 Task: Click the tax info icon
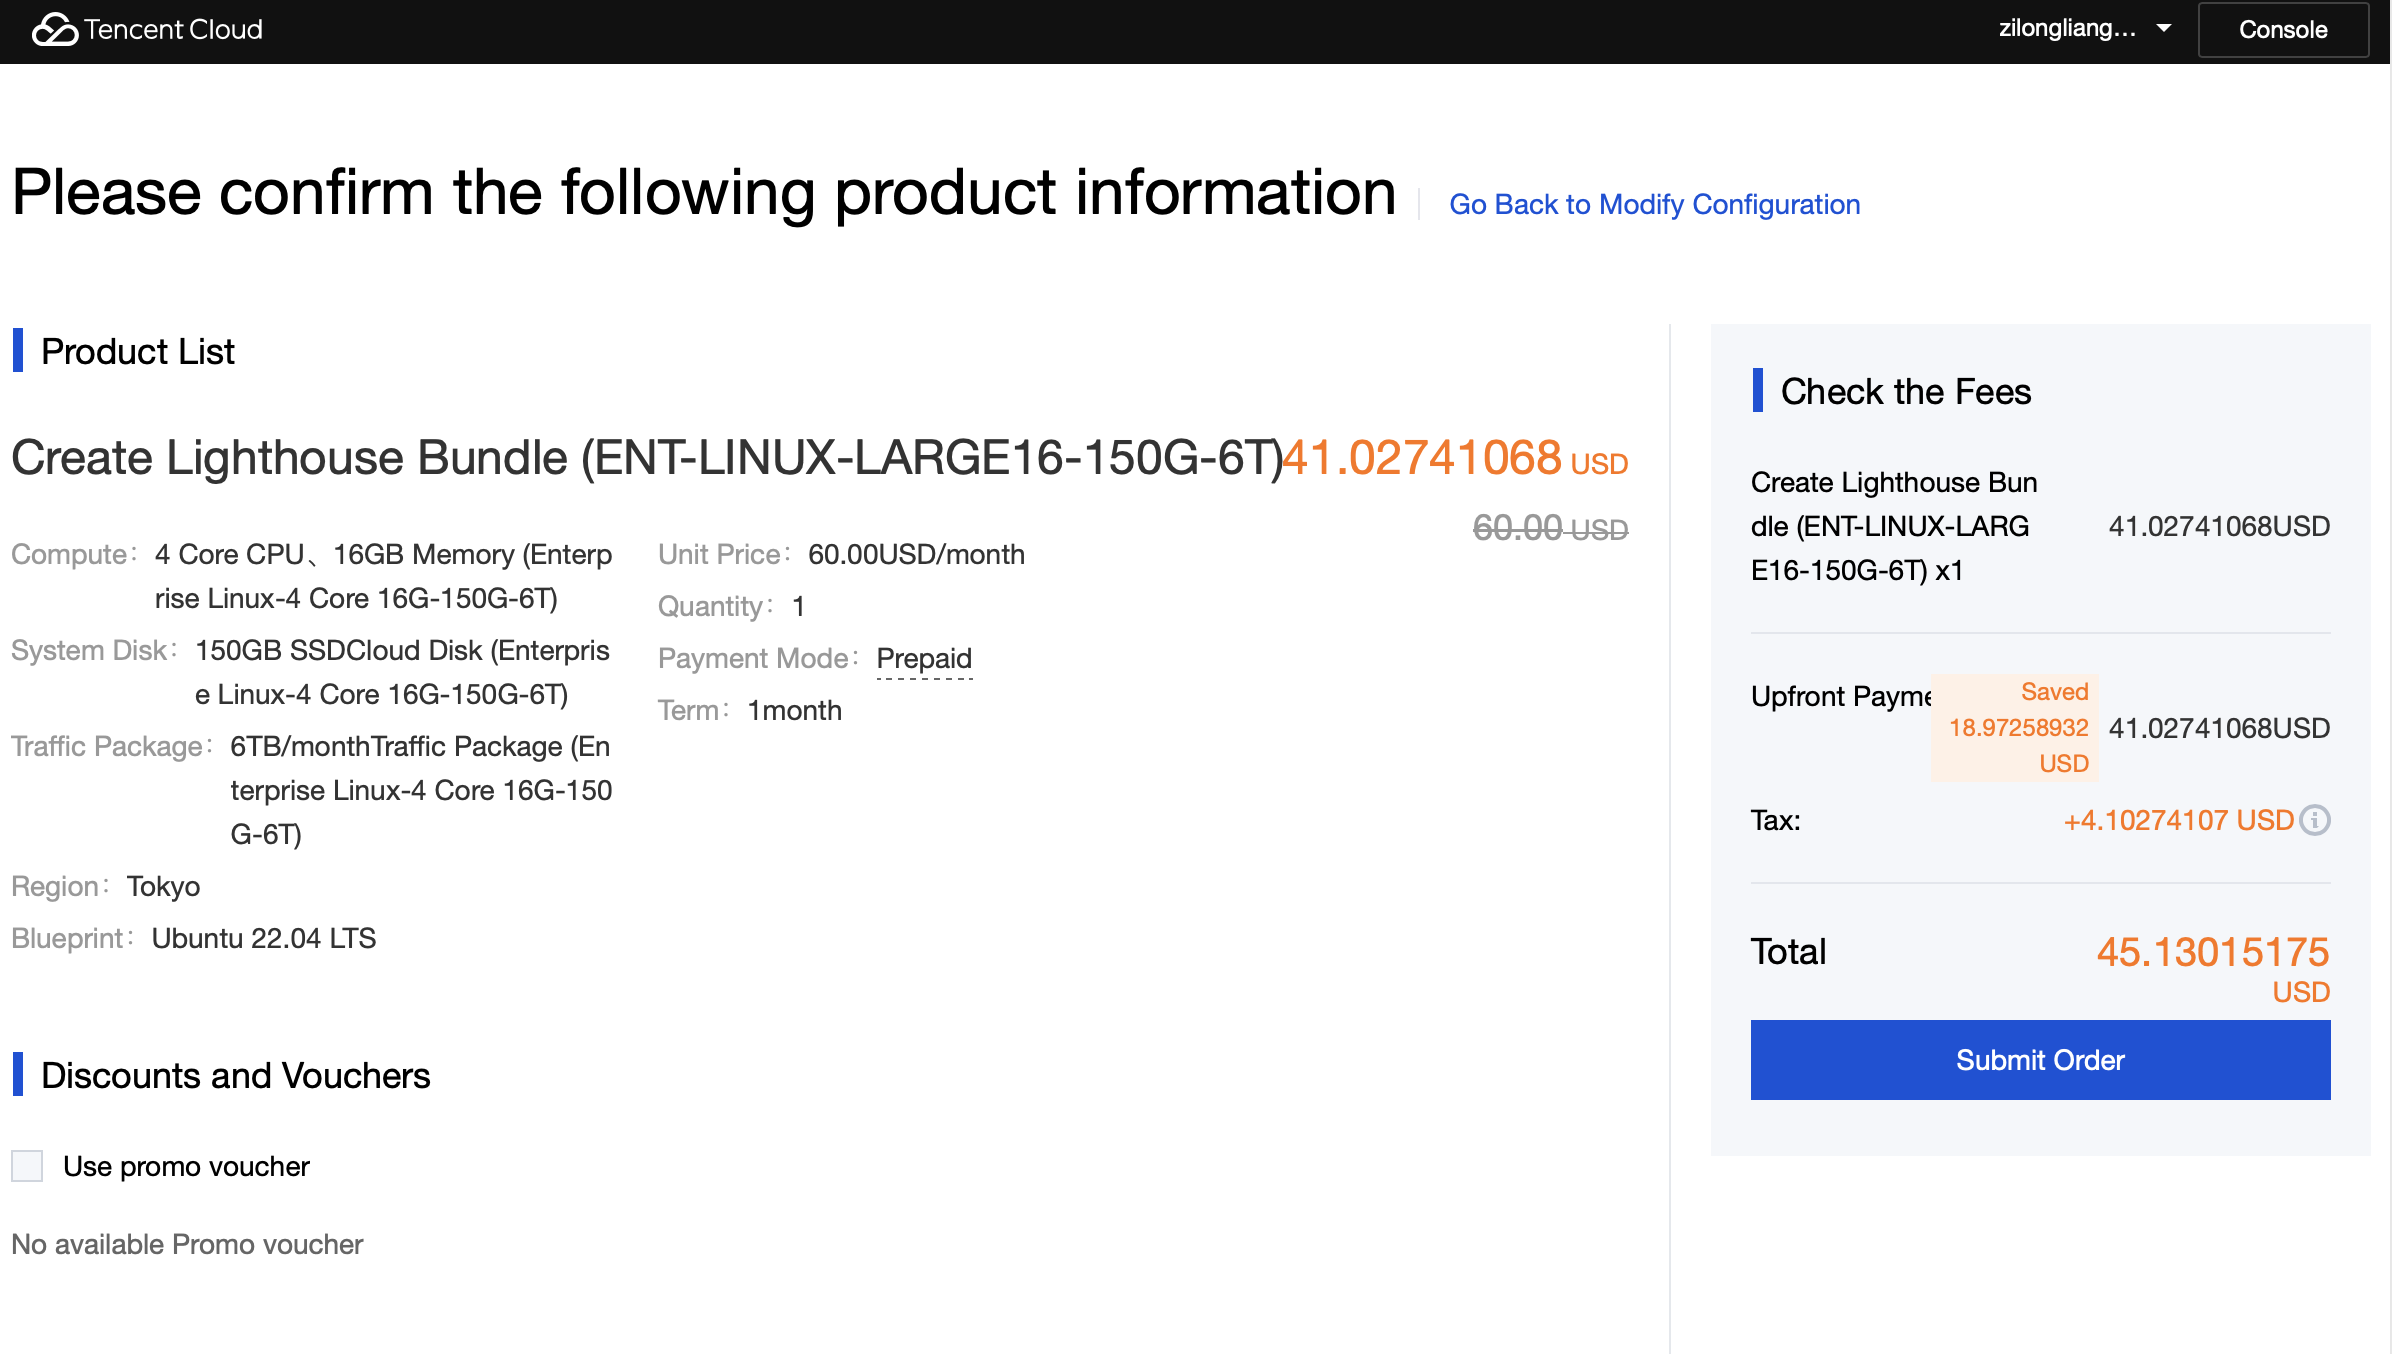[2315, 820]
